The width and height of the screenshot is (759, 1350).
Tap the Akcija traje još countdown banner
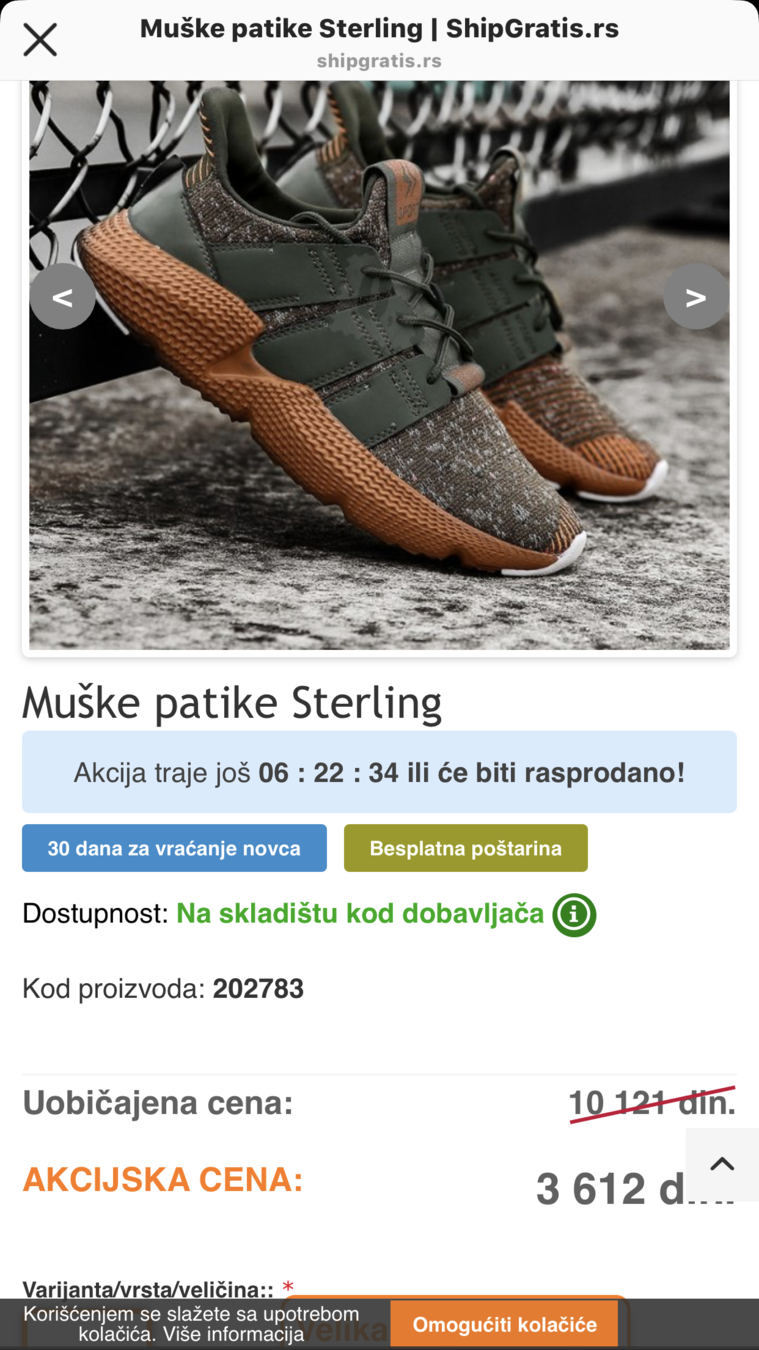pos(379,772)
